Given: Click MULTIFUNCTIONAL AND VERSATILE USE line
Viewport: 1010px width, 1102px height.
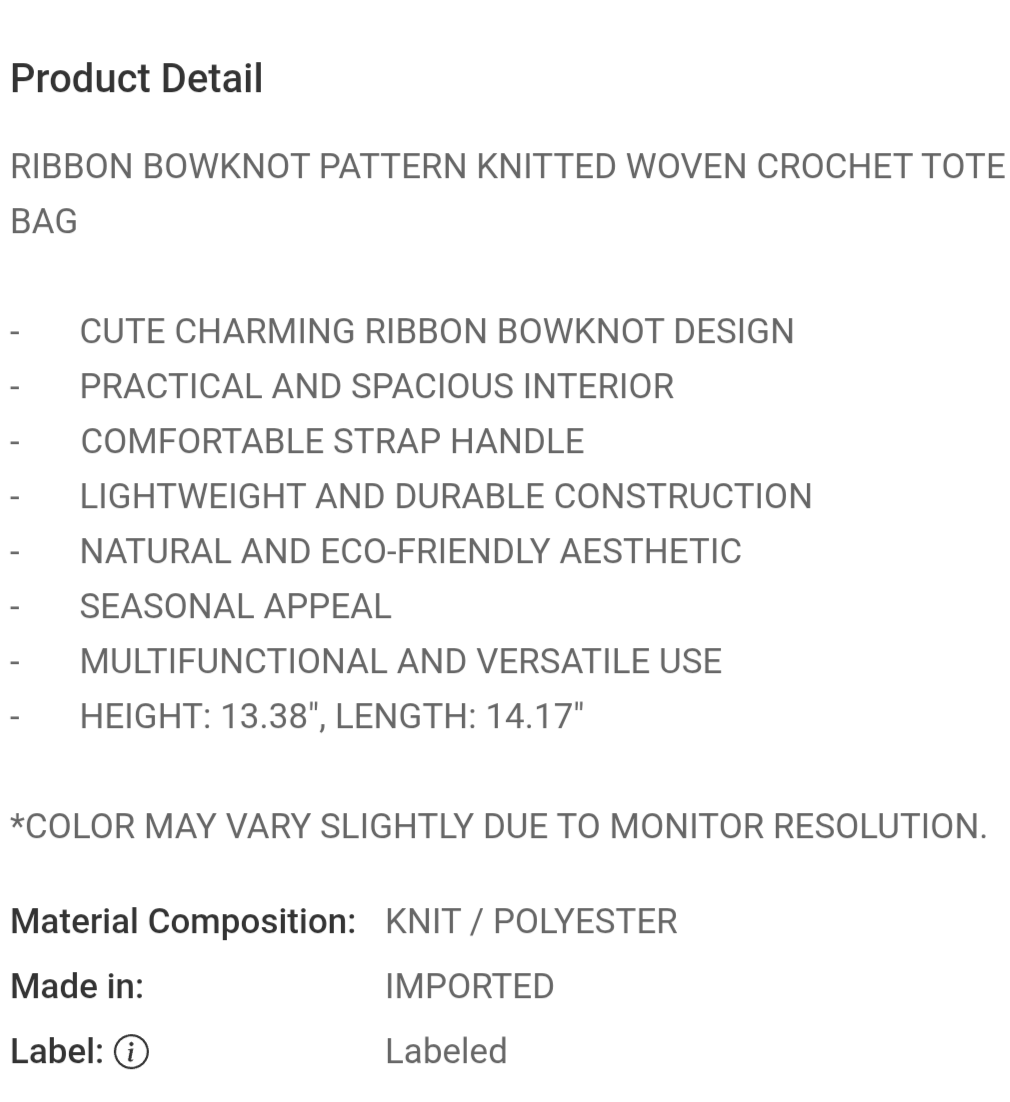Looking at the screenshot, I should click(x=400, y=661).
